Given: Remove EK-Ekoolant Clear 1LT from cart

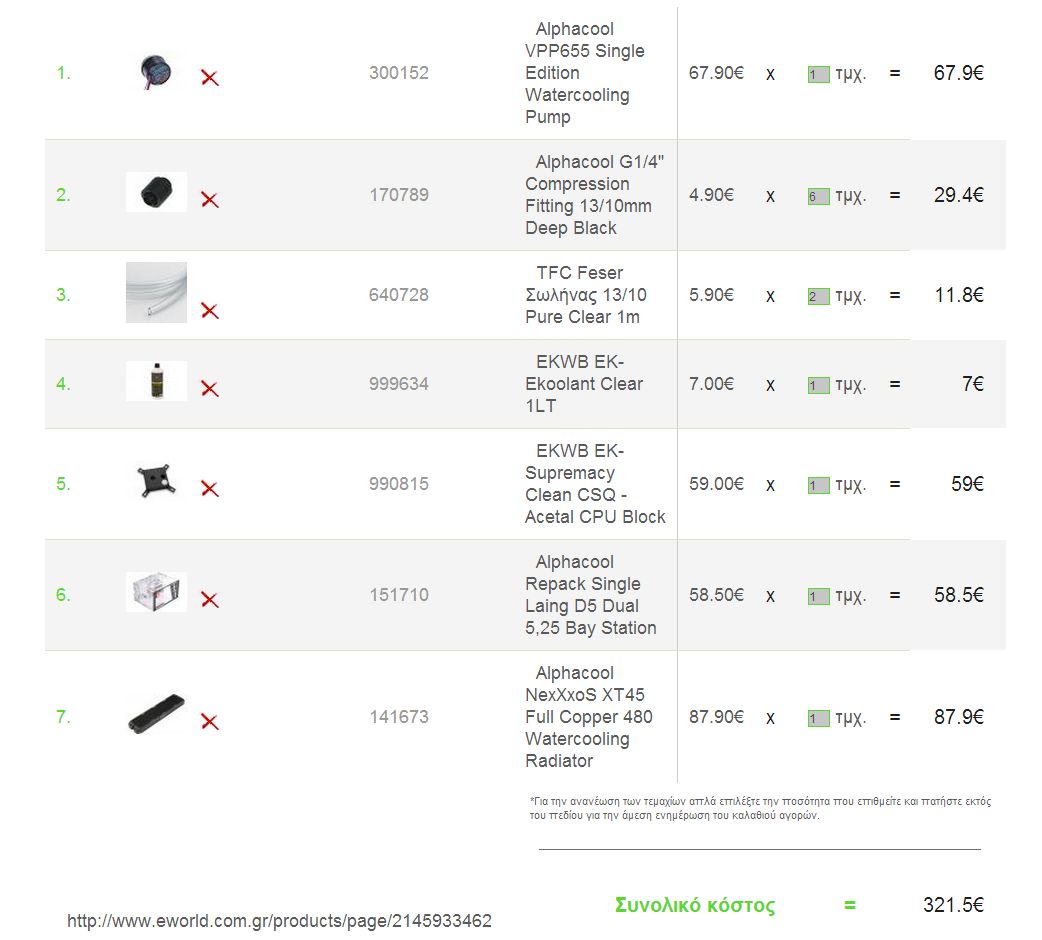Looking at the screenshot, I should click(210, 389).
